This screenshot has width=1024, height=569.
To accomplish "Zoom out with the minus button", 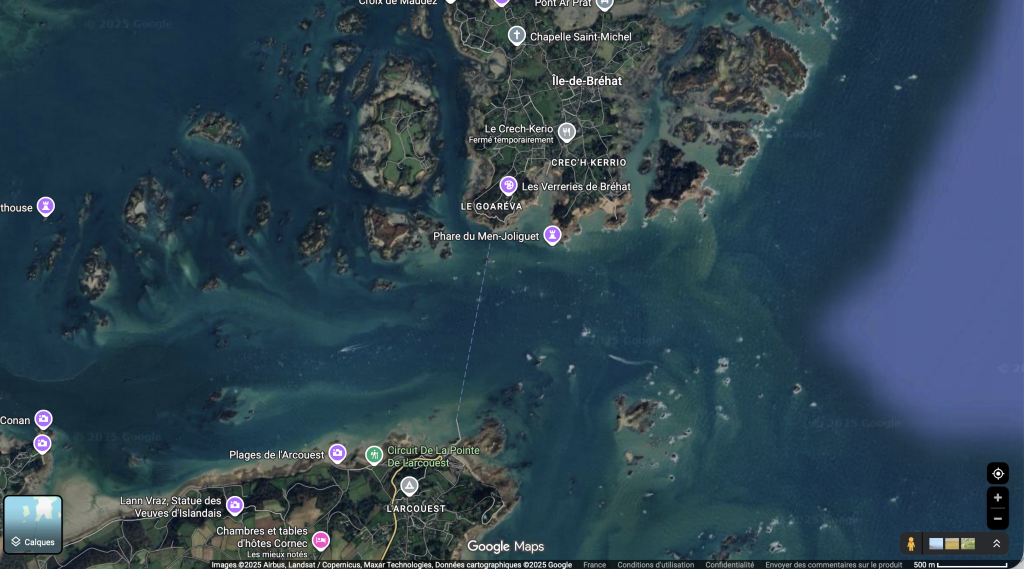I will [x=997, y=518].
